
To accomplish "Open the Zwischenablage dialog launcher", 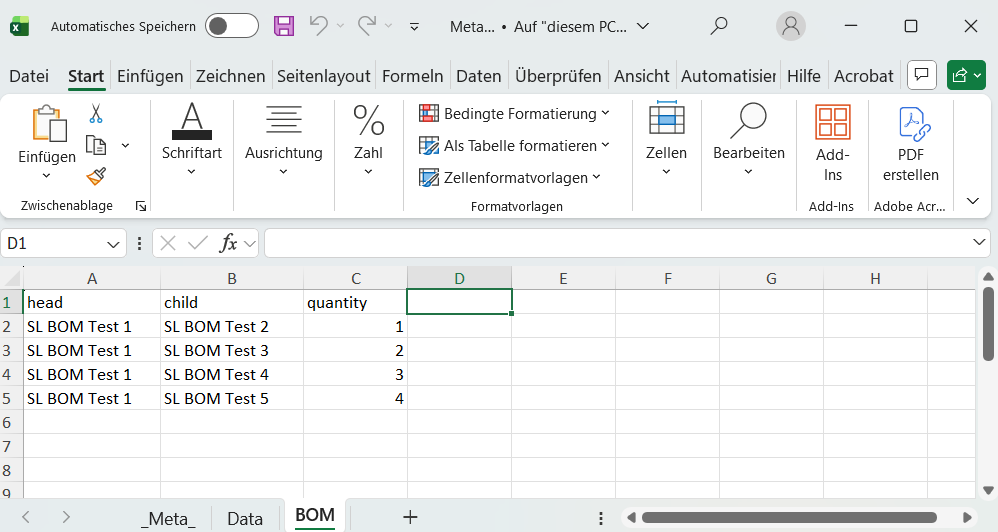I will click(141, 206).
